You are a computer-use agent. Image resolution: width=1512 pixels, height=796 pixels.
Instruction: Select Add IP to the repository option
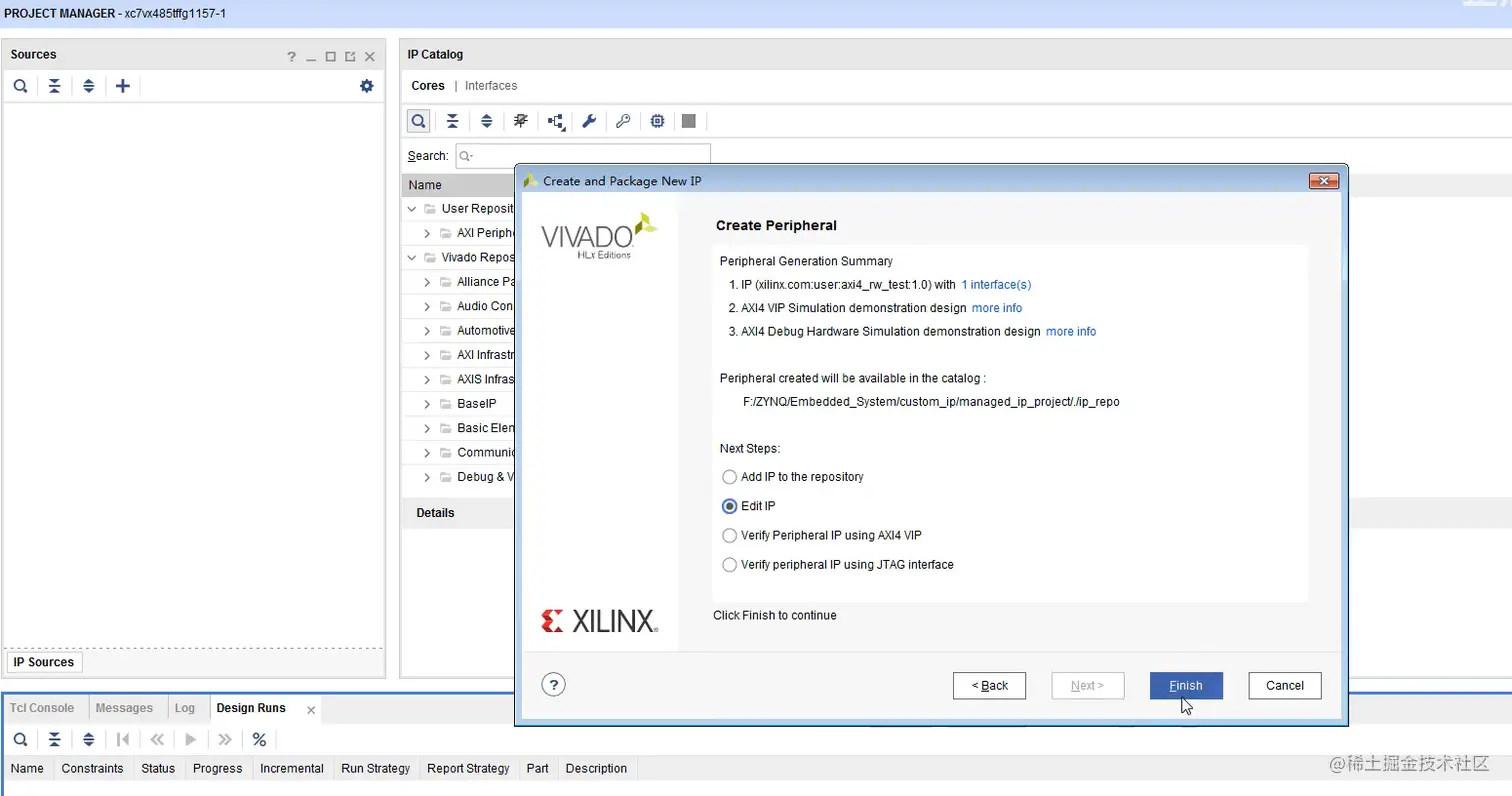(x=730, y=477)
